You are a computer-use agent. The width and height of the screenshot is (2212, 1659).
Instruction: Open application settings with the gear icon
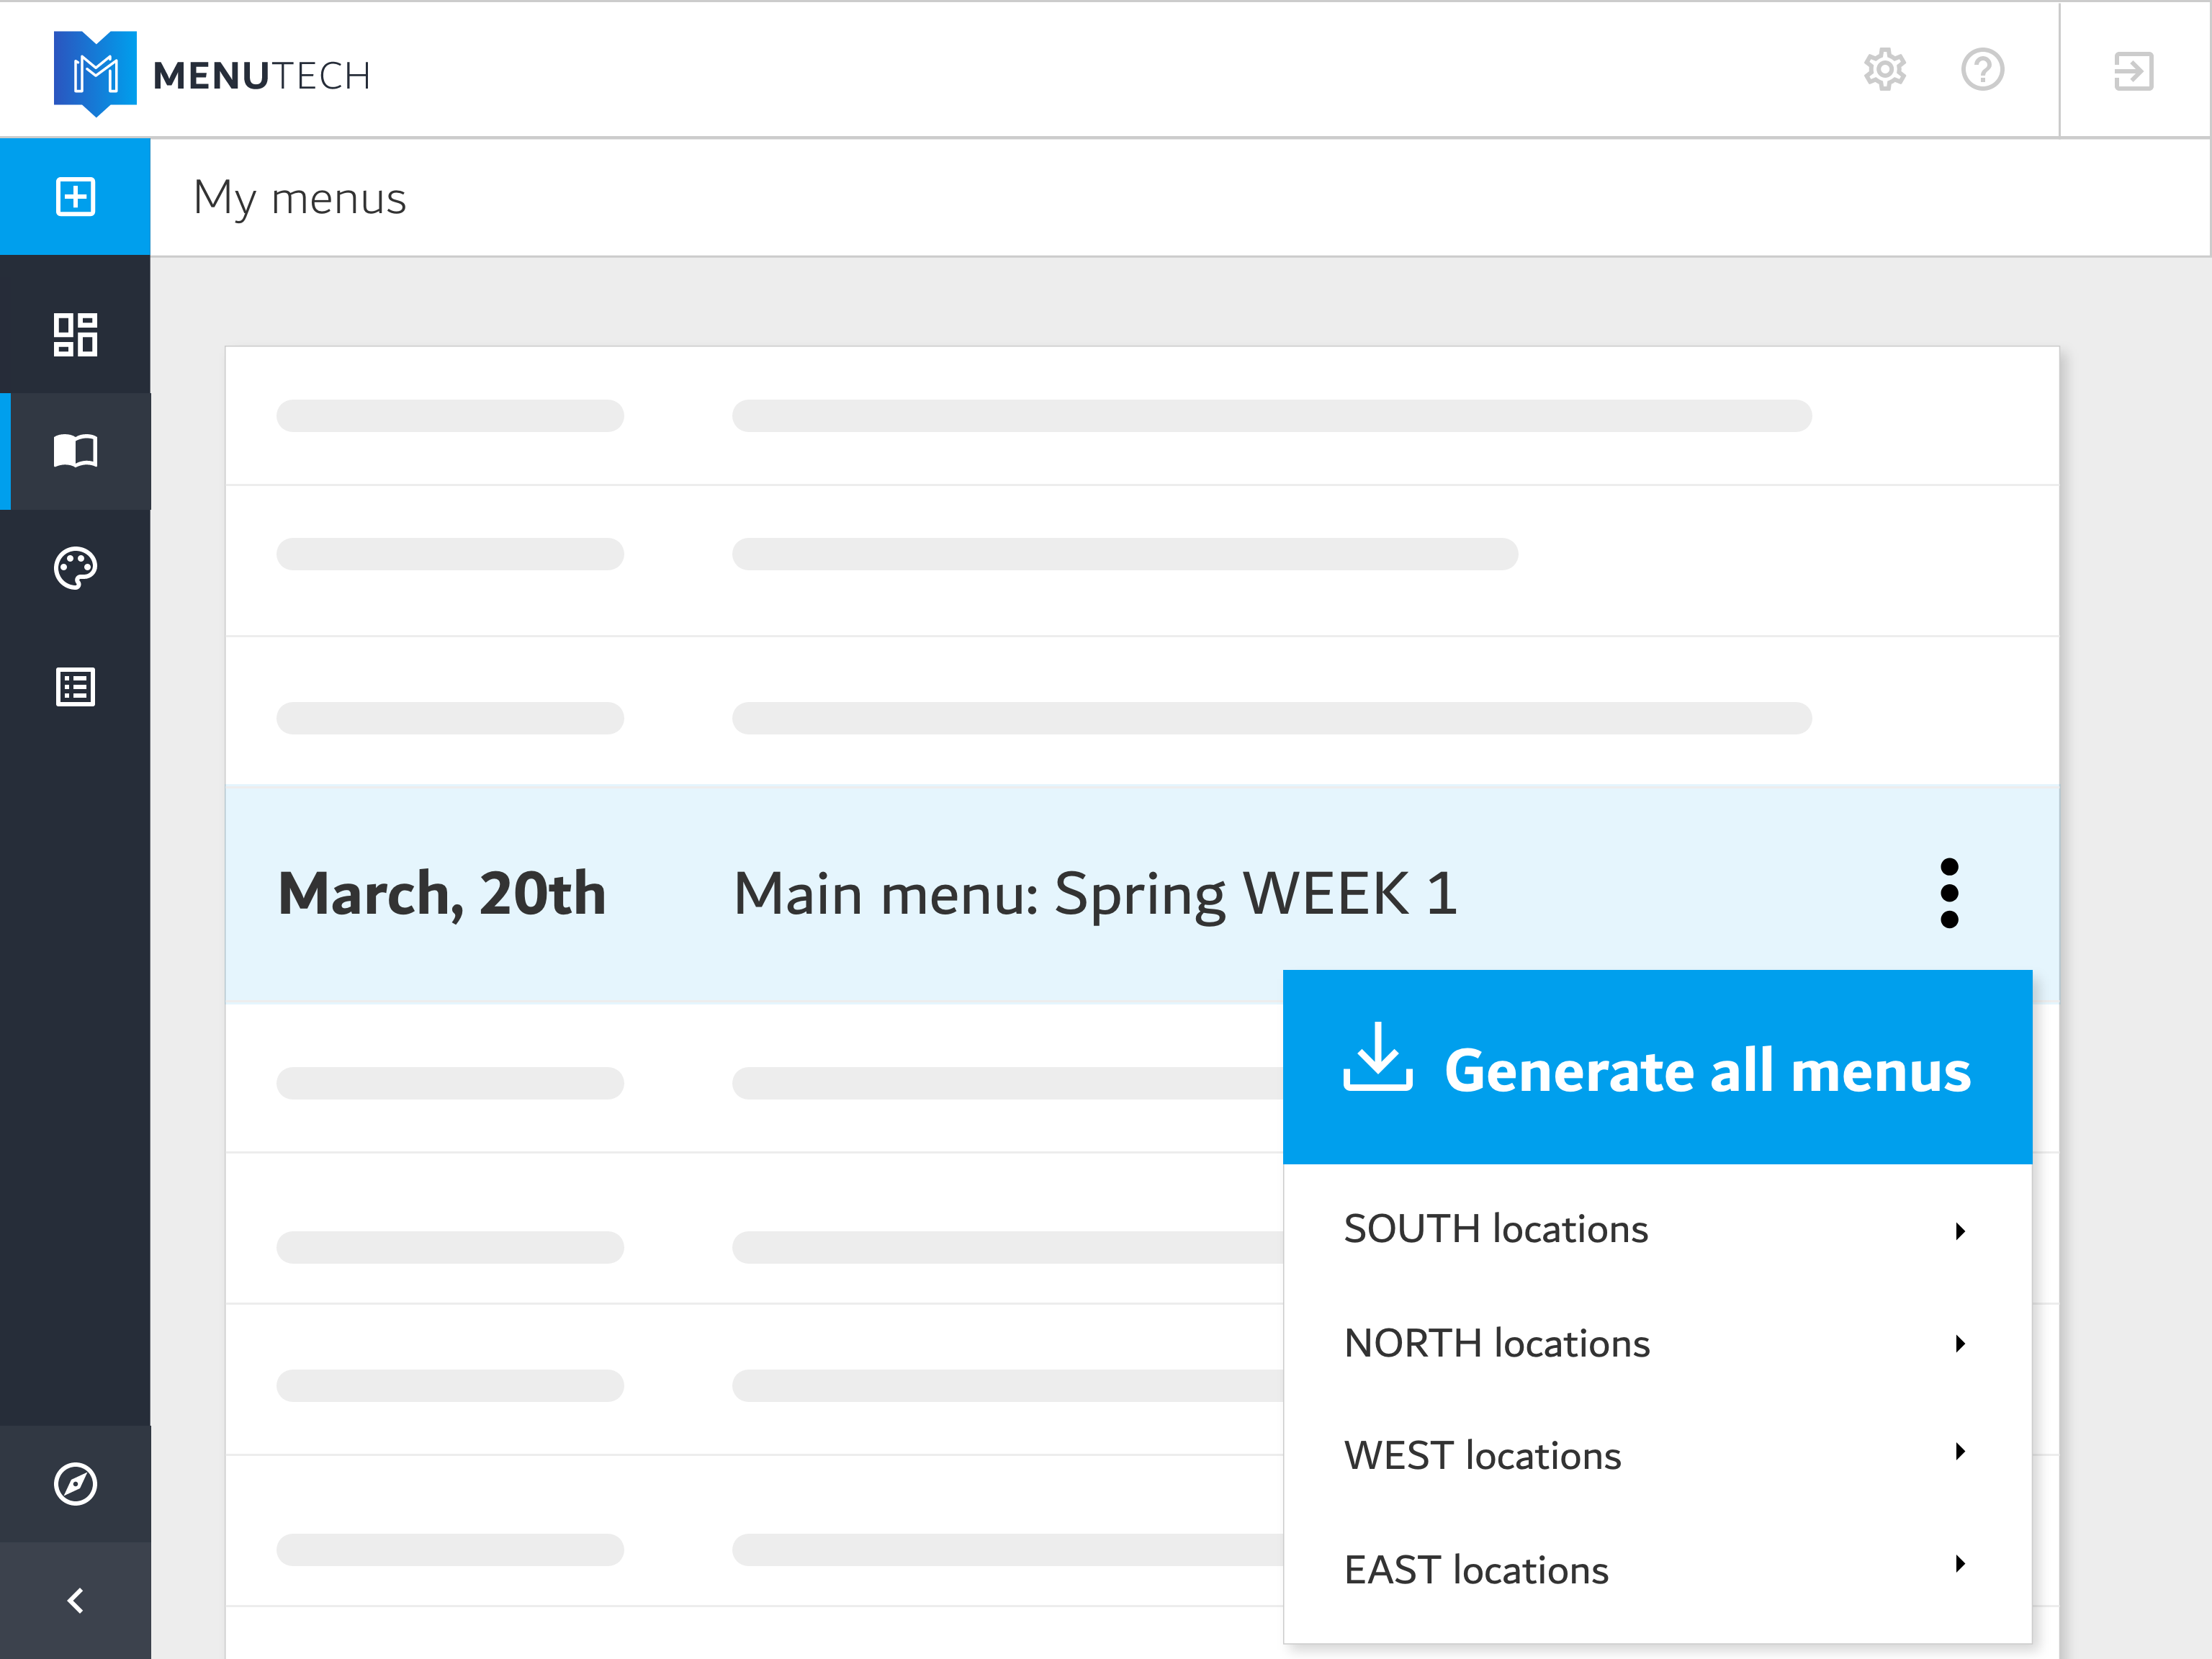1884,70
